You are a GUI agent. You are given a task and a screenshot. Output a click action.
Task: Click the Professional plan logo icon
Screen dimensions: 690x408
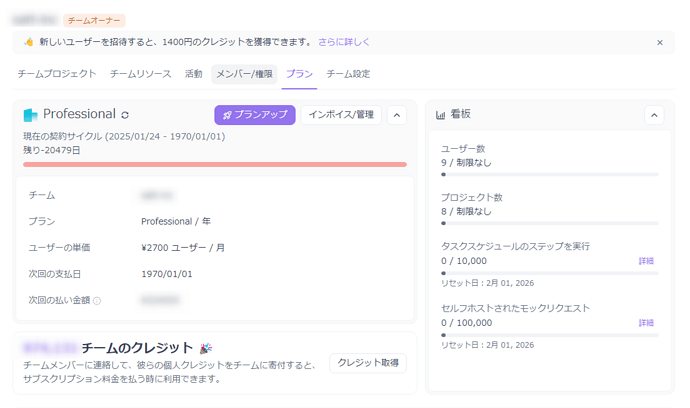pos(31,116)
